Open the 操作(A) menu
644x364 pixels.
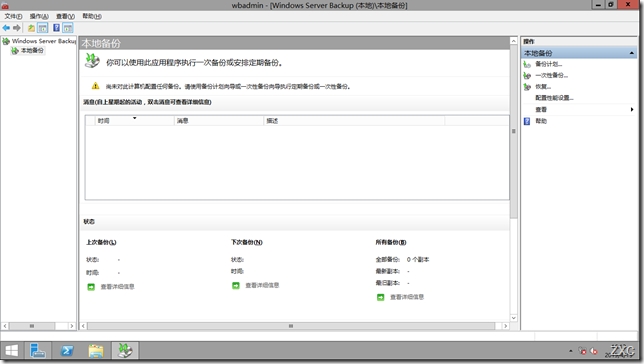click(x=39, y=16)
